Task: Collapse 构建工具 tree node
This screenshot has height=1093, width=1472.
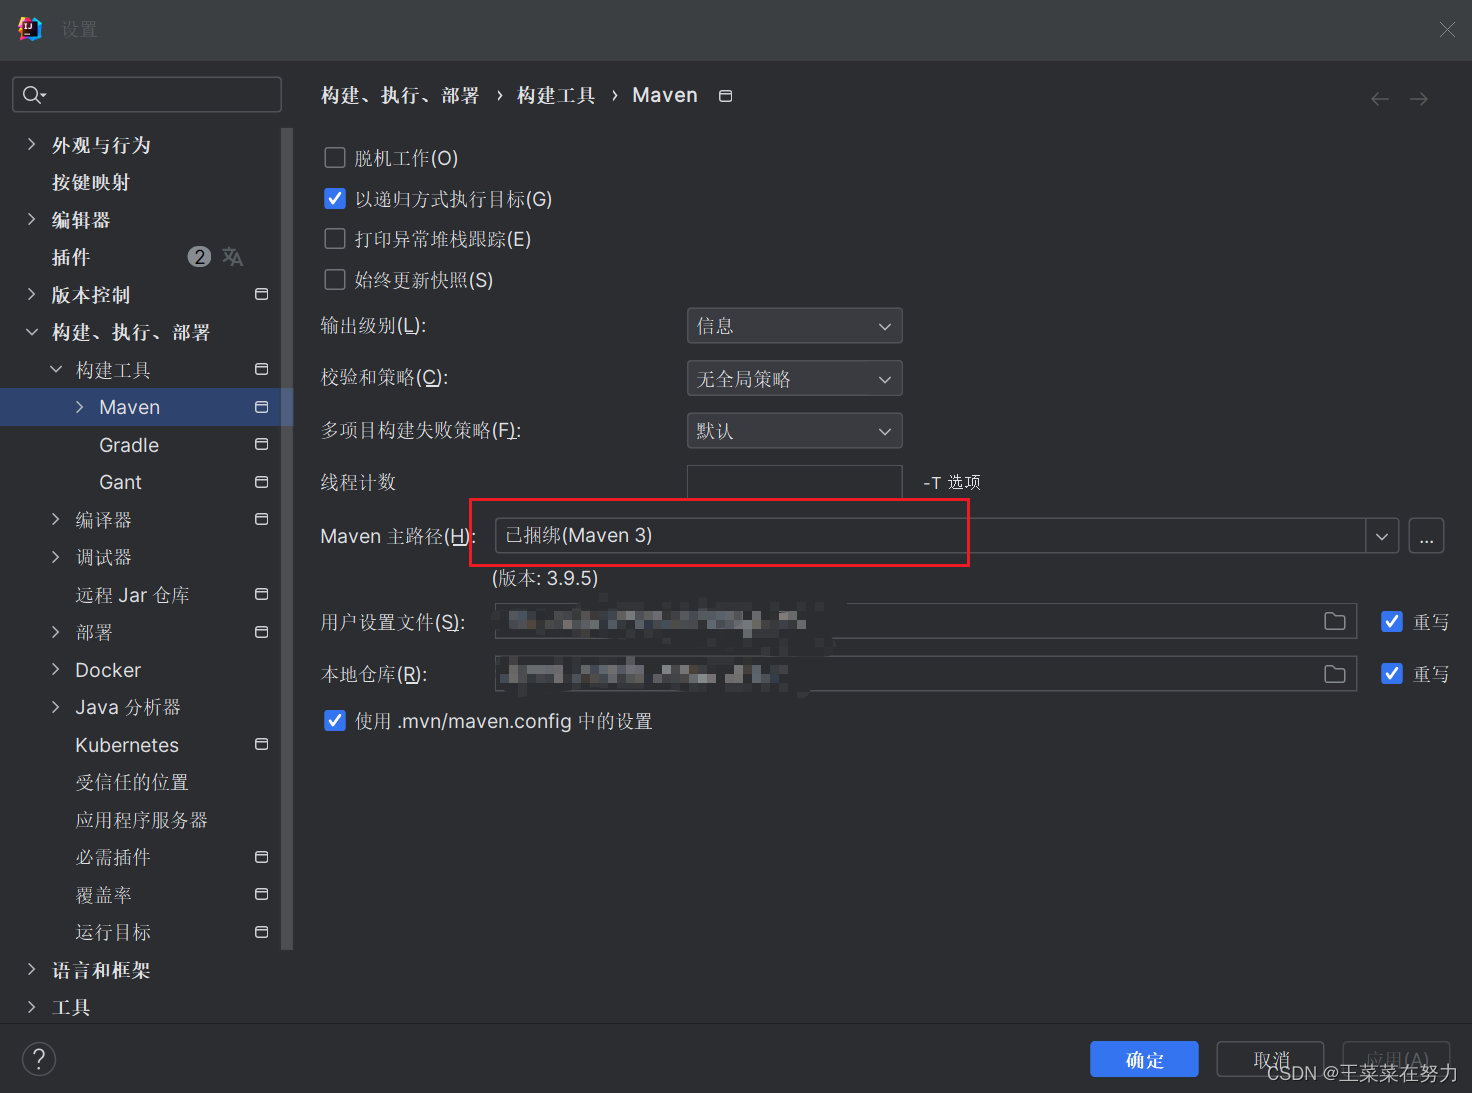Action: tap(56, 370)
